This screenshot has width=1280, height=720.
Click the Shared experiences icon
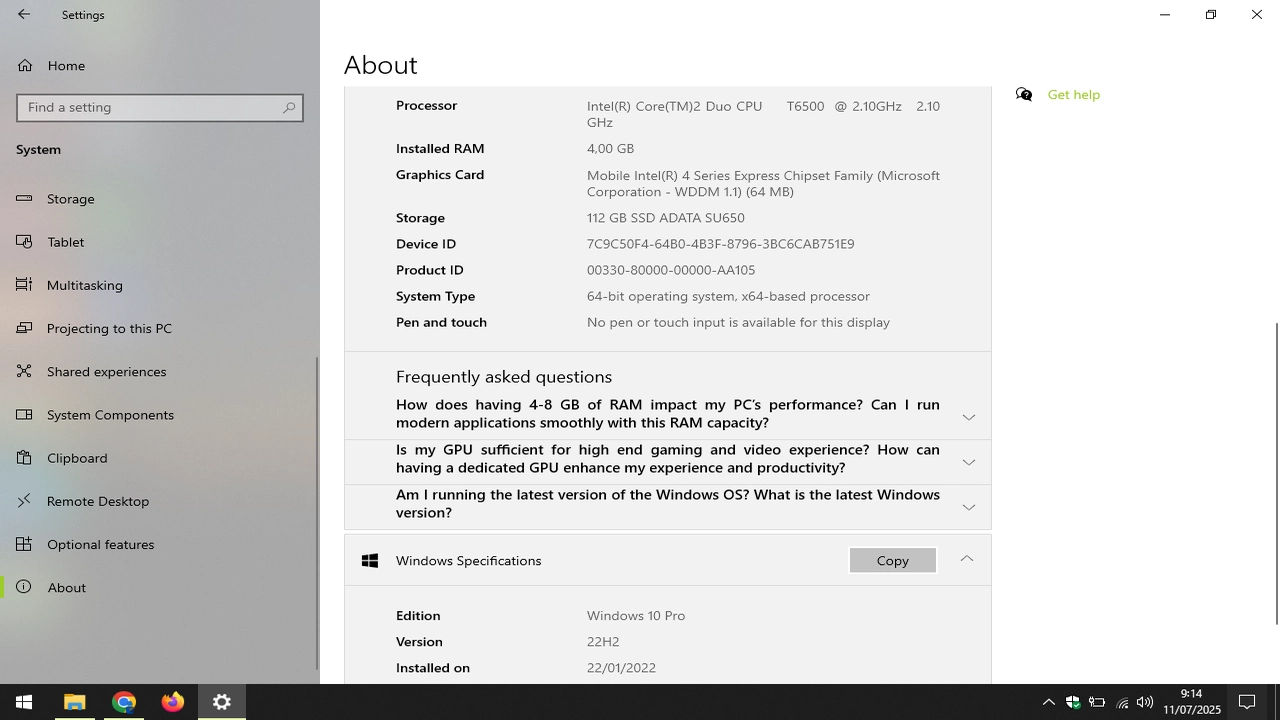point(24,371)
